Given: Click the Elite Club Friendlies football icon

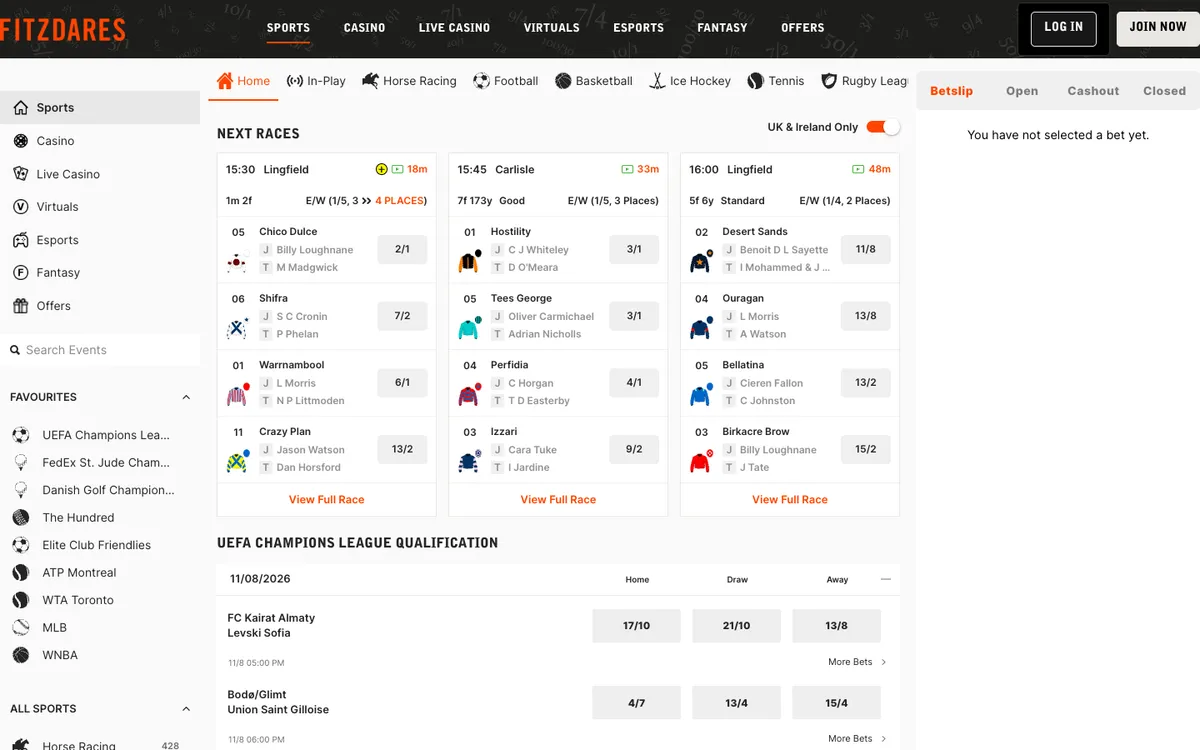Looking at the screenshot, I should (20, 545).
